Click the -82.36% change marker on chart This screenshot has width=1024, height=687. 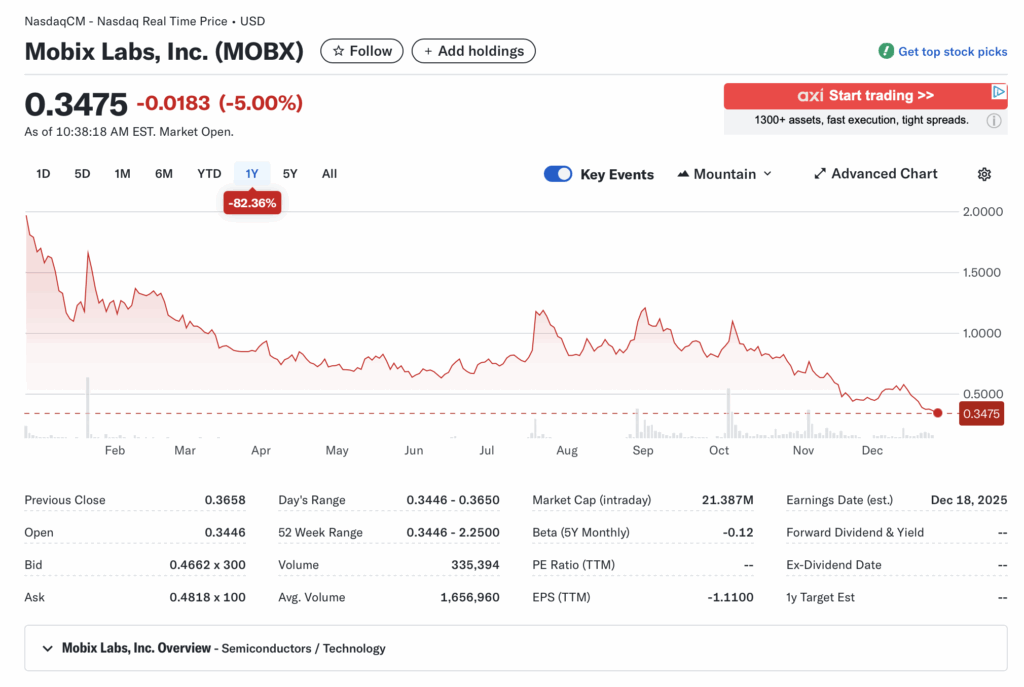(251, 201)
